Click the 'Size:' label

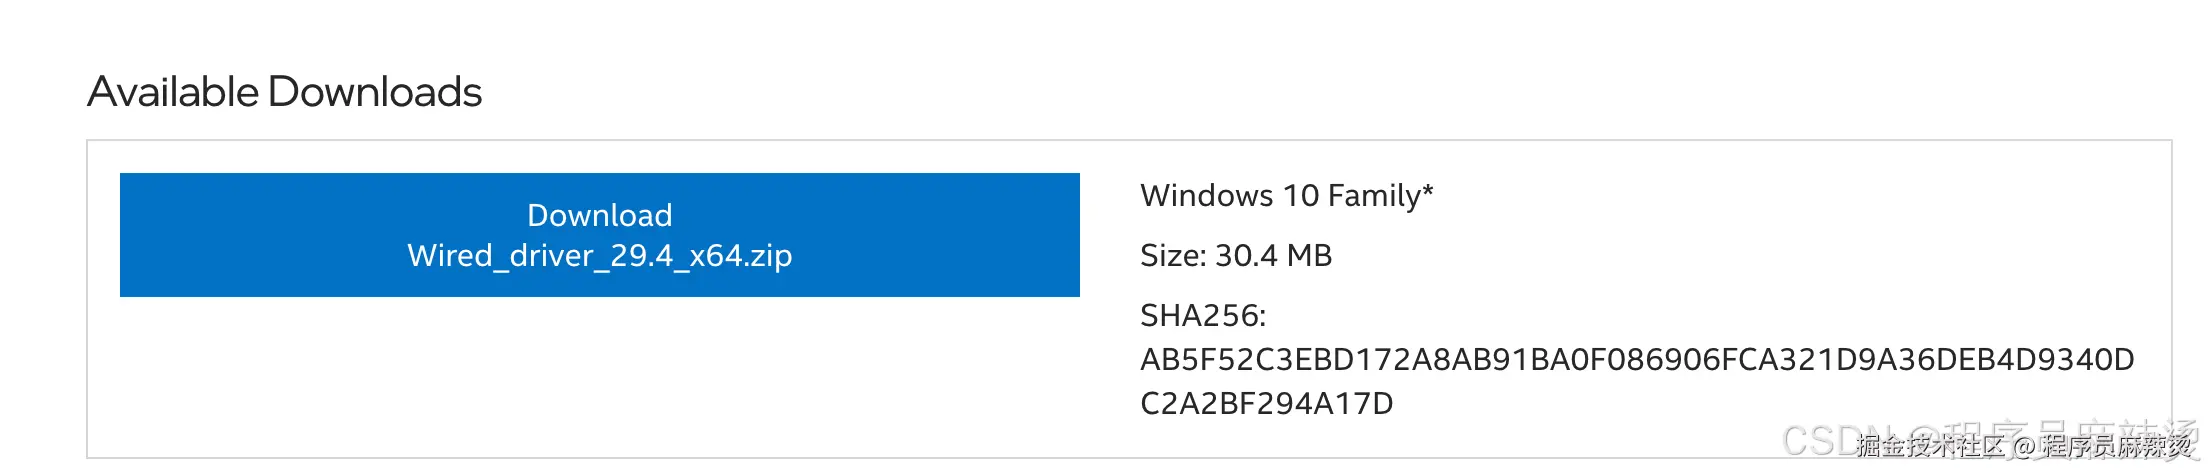point(1173,256)
